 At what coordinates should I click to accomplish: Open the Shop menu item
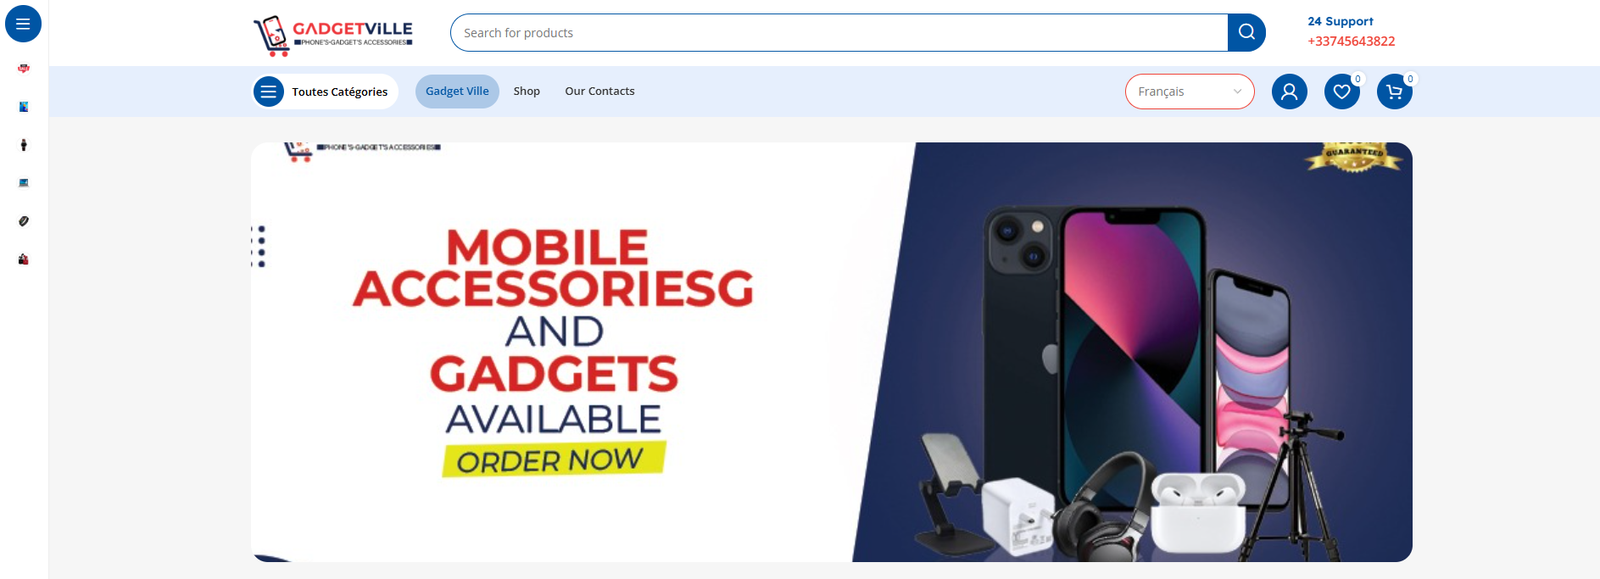click(527, 91)
